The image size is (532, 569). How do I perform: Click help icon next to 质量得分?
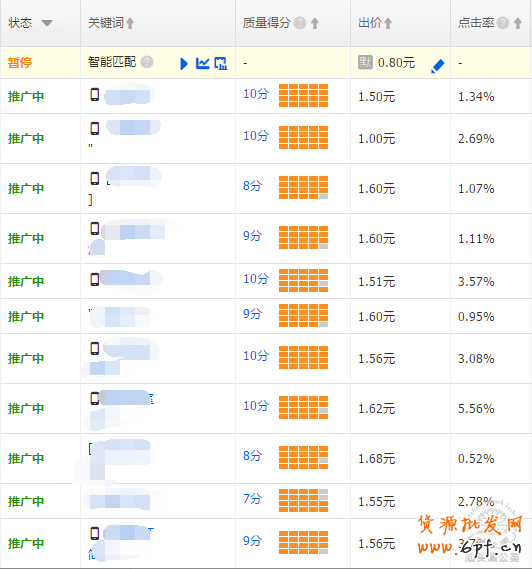click(300, 23)
